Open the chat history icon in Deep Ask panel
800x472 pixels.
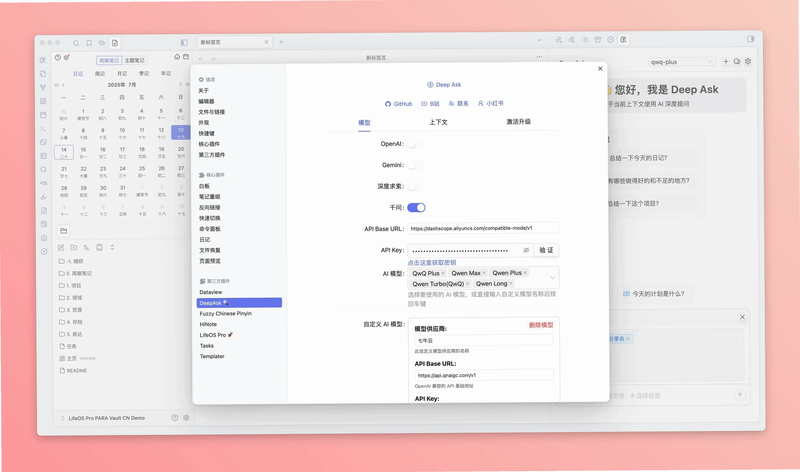click(x=737, y=61)
